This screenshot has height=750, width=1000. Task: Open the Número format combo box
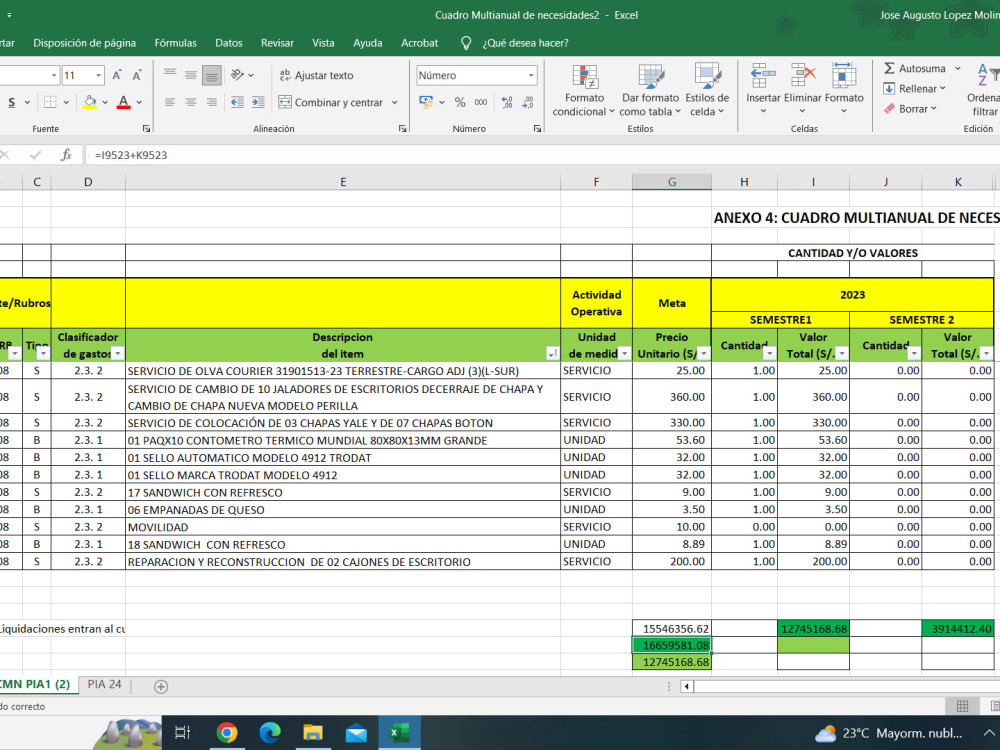tap(477, 75)
